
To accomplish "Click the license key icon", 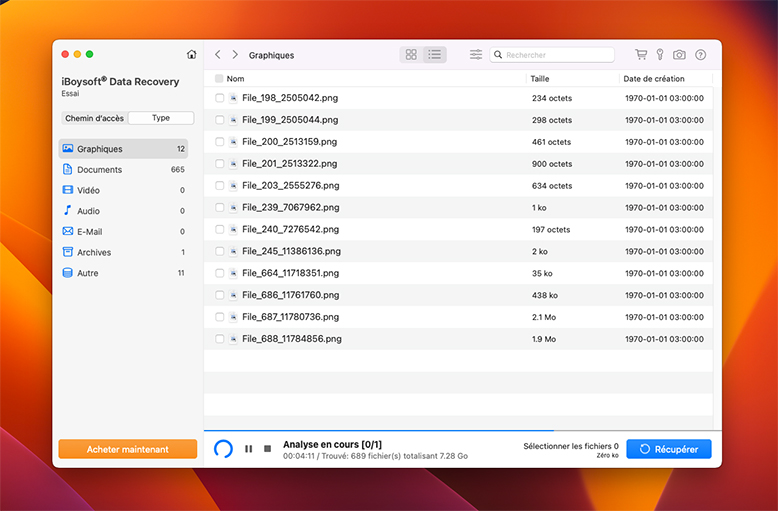I will pyautogui.click(x=660, y=55).
